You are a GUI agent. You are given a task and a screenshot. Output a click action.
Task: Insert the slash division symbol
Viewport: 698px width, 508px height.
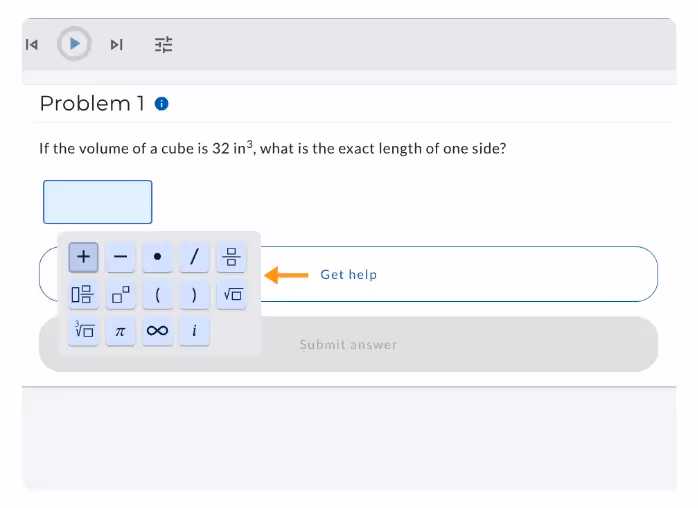(194, 257)
